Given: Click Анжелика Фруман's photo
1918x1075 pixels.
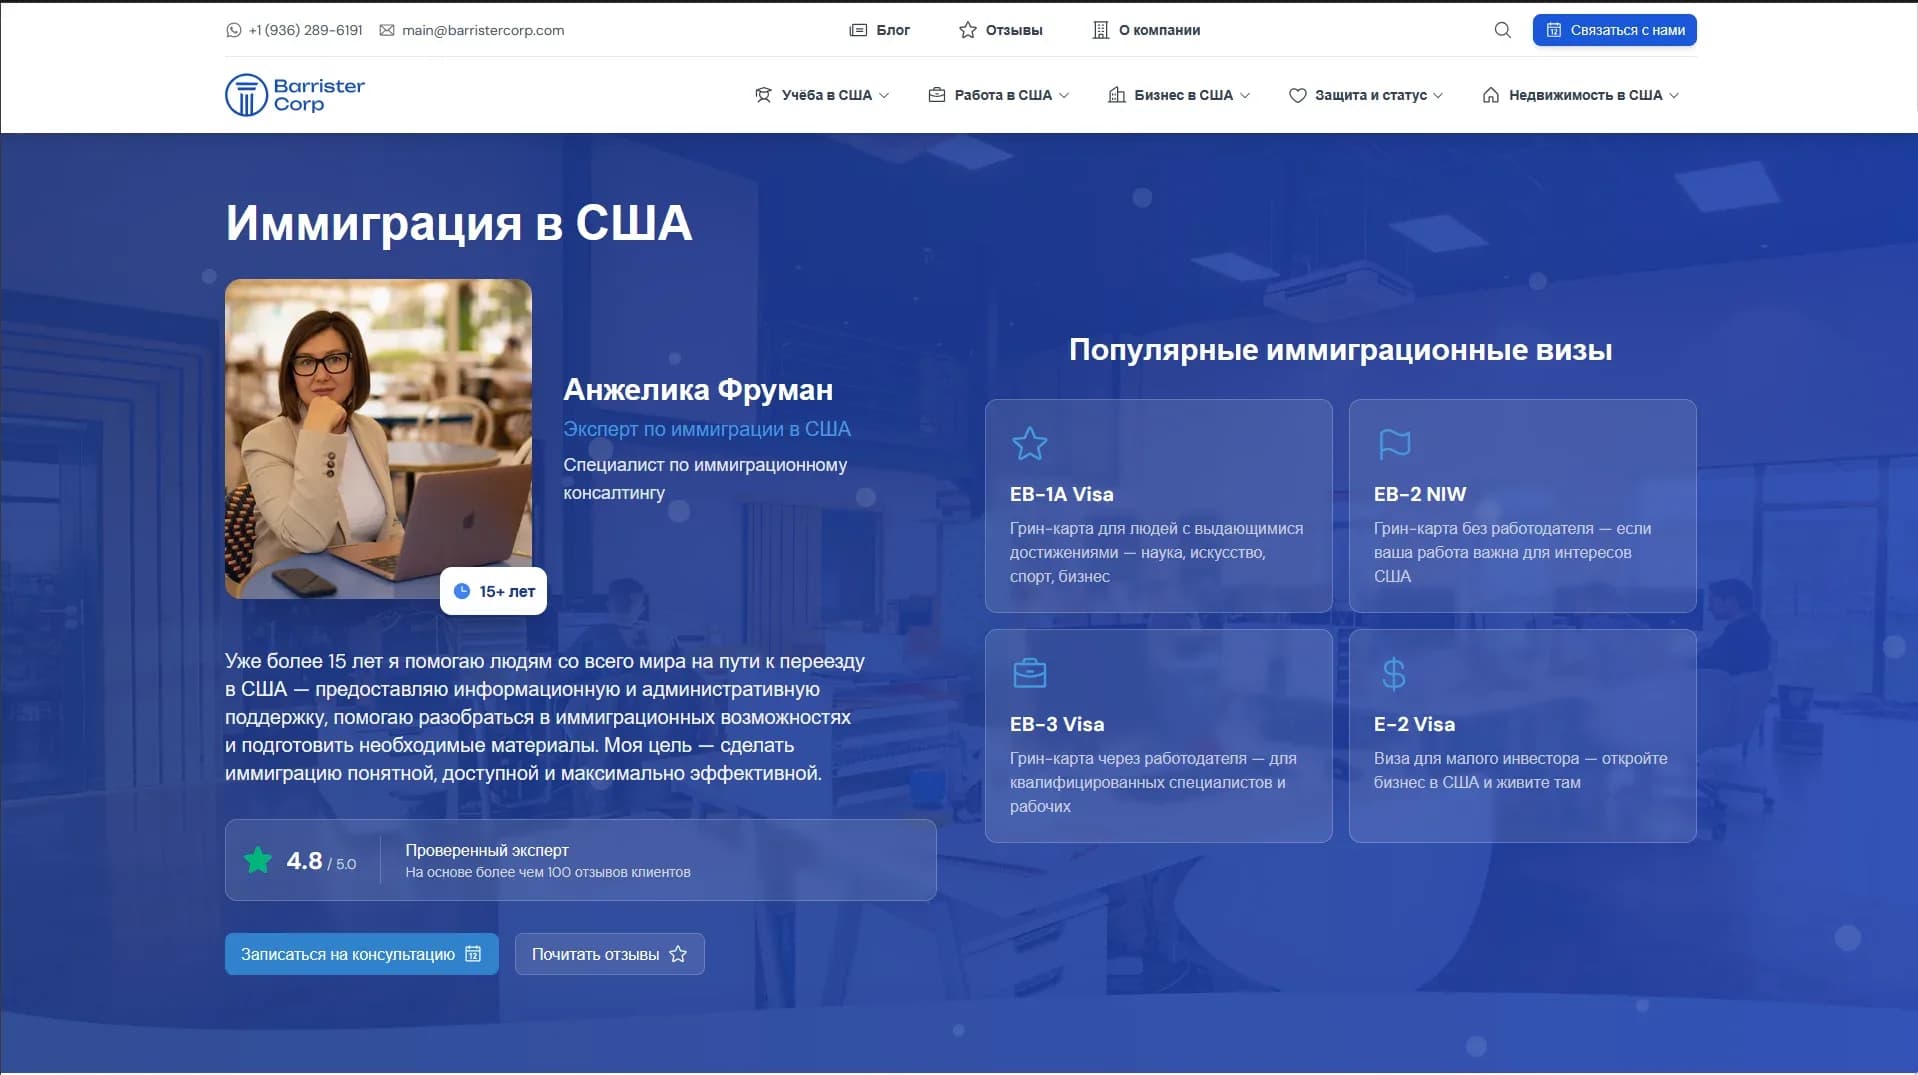Looking at the screenshot, I should (378, 439).
